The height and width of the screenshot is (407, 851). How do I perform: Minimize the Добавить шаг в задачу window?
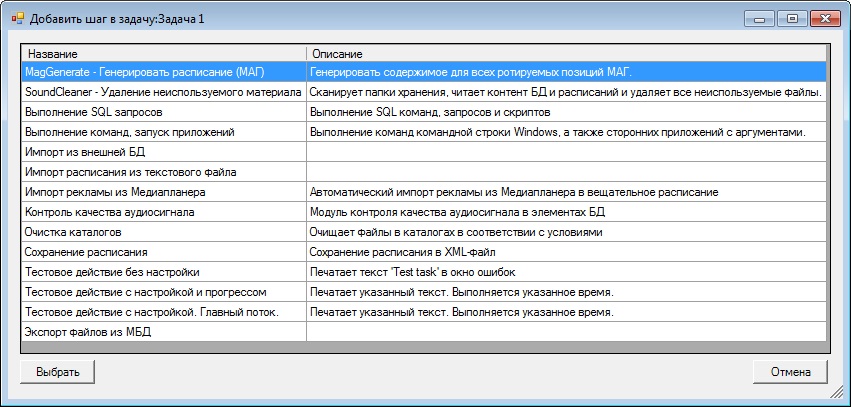(760, 19)
